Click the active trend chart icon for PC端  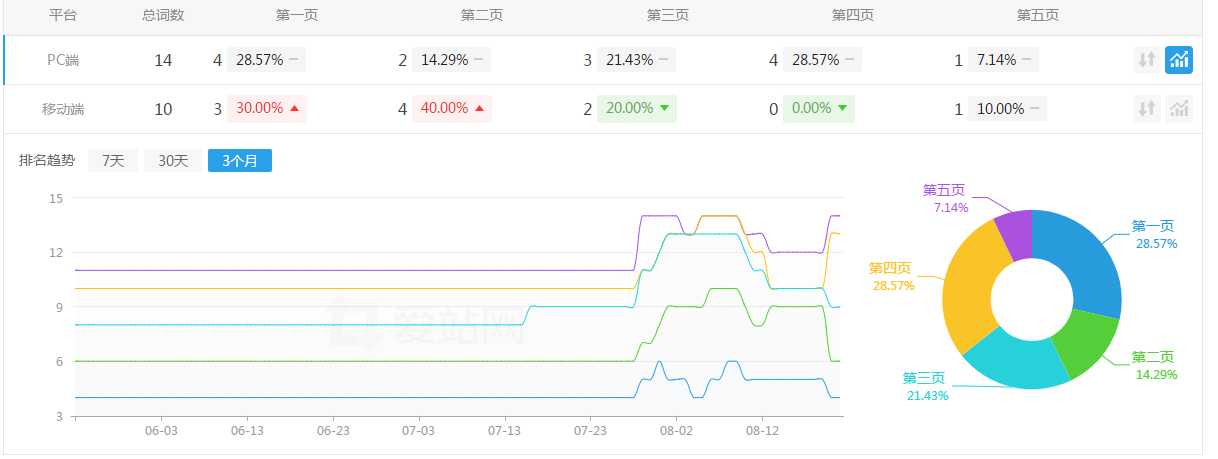click(1179, 60)
